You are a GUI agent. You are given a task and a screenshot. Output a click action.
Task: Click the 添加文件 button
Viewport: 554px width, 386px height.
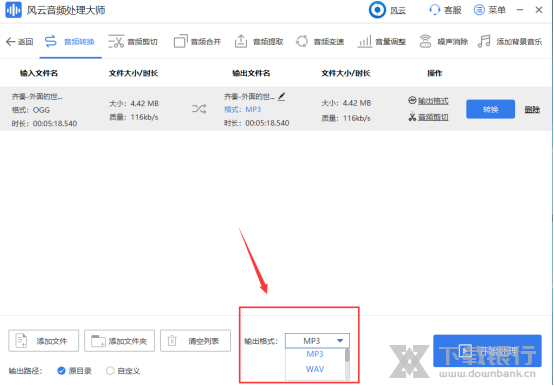pyautogui.click(x=43, y=341)
